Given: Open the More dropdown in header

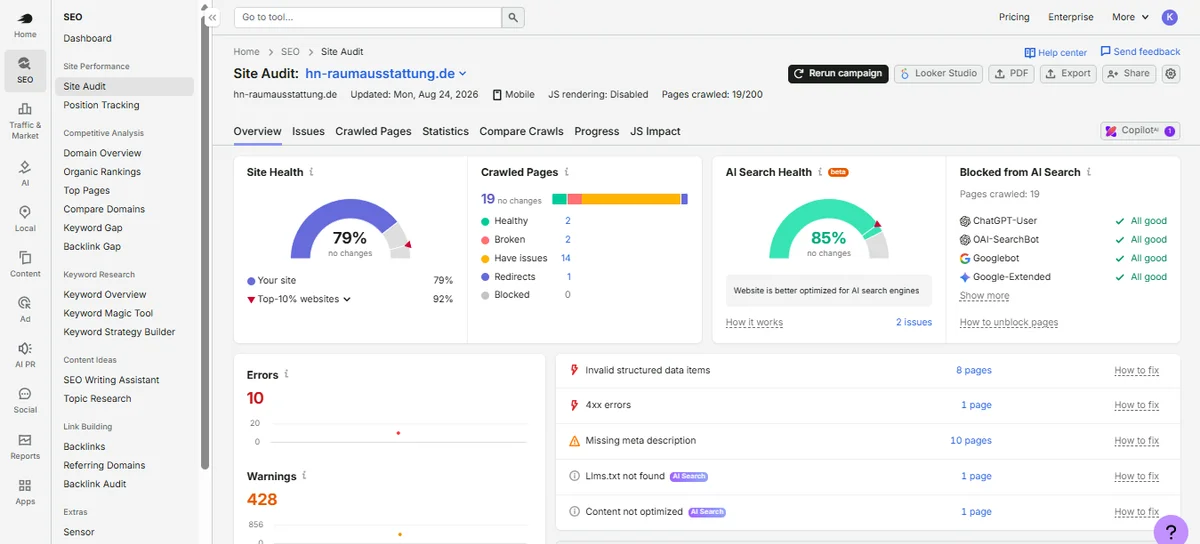Looking at the screenshot, I should pyautogui.click(x=1130, y=17).
